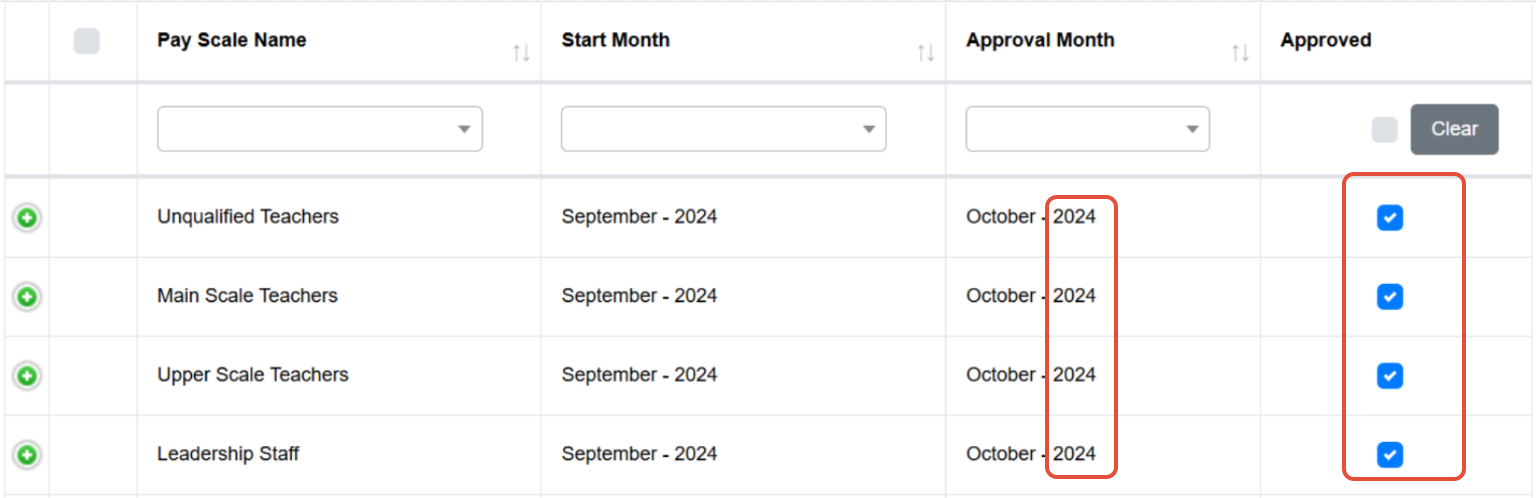The width and height of the screenshot is (1536, 498).
Task: Toggle Approved checkbox for Upper Scale Teachers
Action: pos(1390,376)
